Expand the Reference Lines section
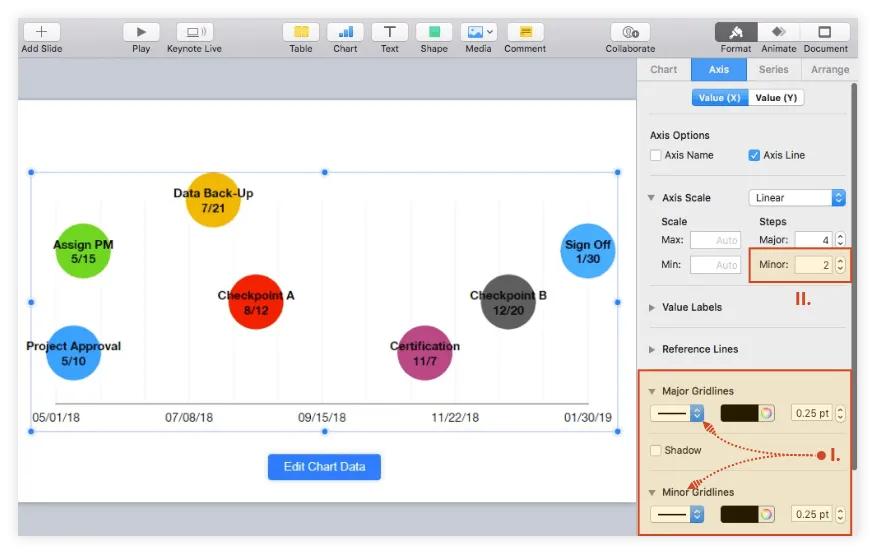Screen dimensions: 876x554 coord(654,349)
